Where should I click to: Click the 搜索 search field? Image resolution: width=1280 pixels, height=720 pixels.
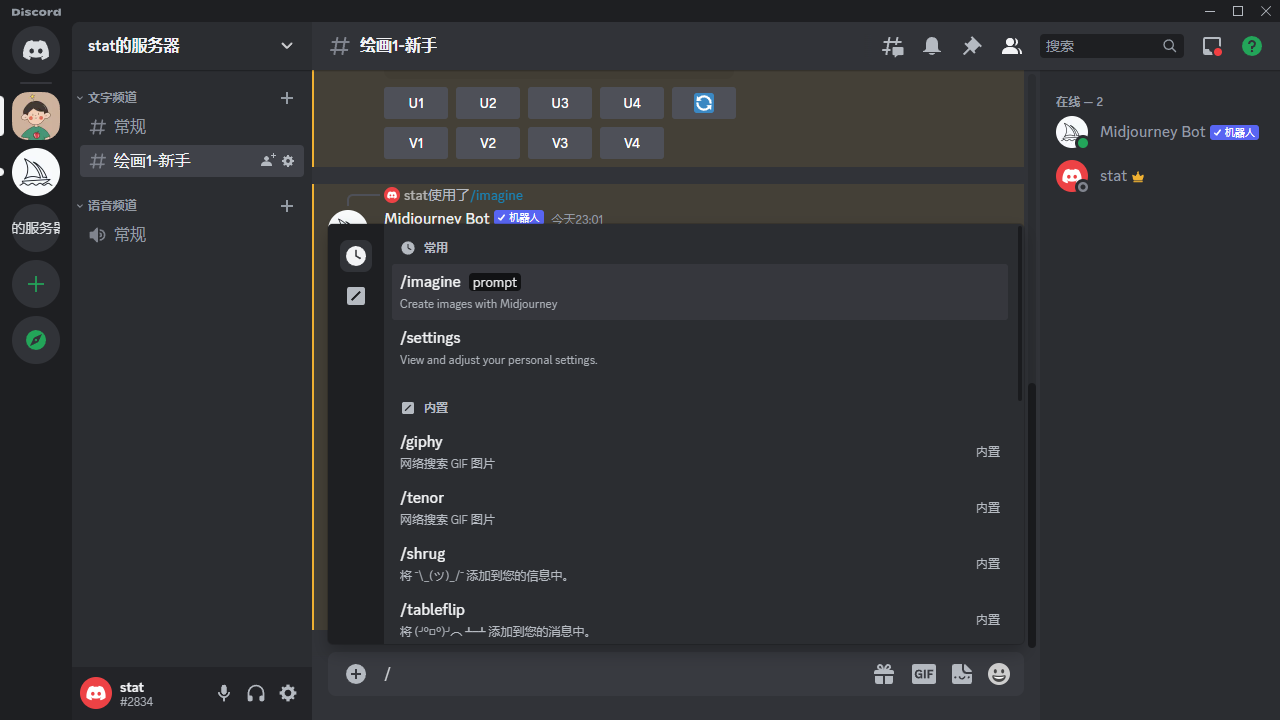coord(1112,46)
